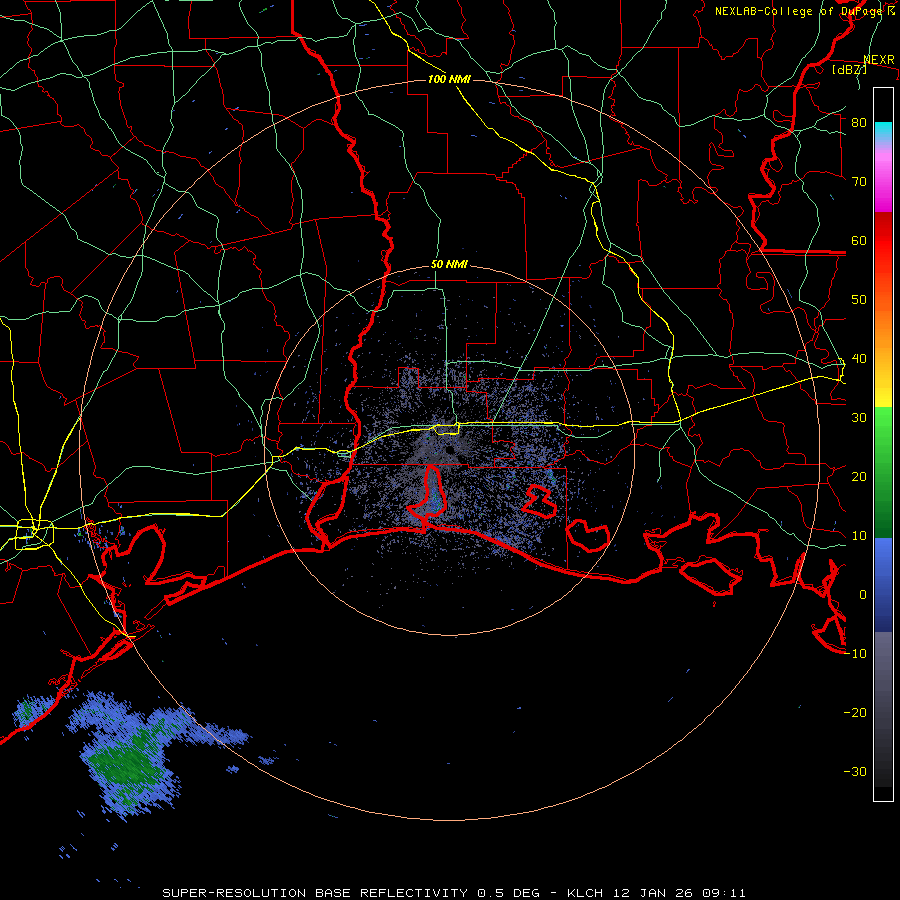The width and height of the screenshot is (900, 900).
Task: Click the 10 dBZ scale value
Action: [x=859, y=536]
